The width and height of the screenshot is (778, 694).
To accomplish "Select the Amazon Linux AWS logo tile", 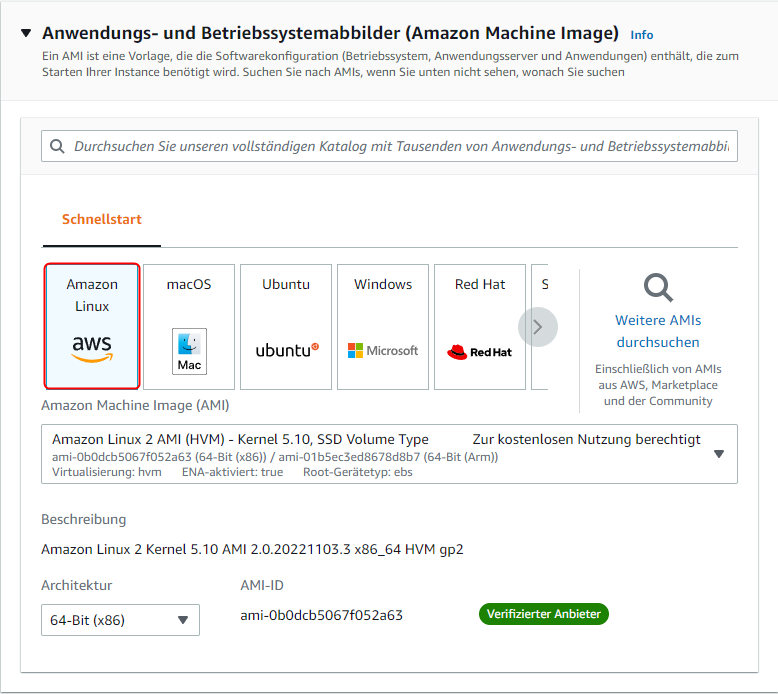I will (92, 326).
